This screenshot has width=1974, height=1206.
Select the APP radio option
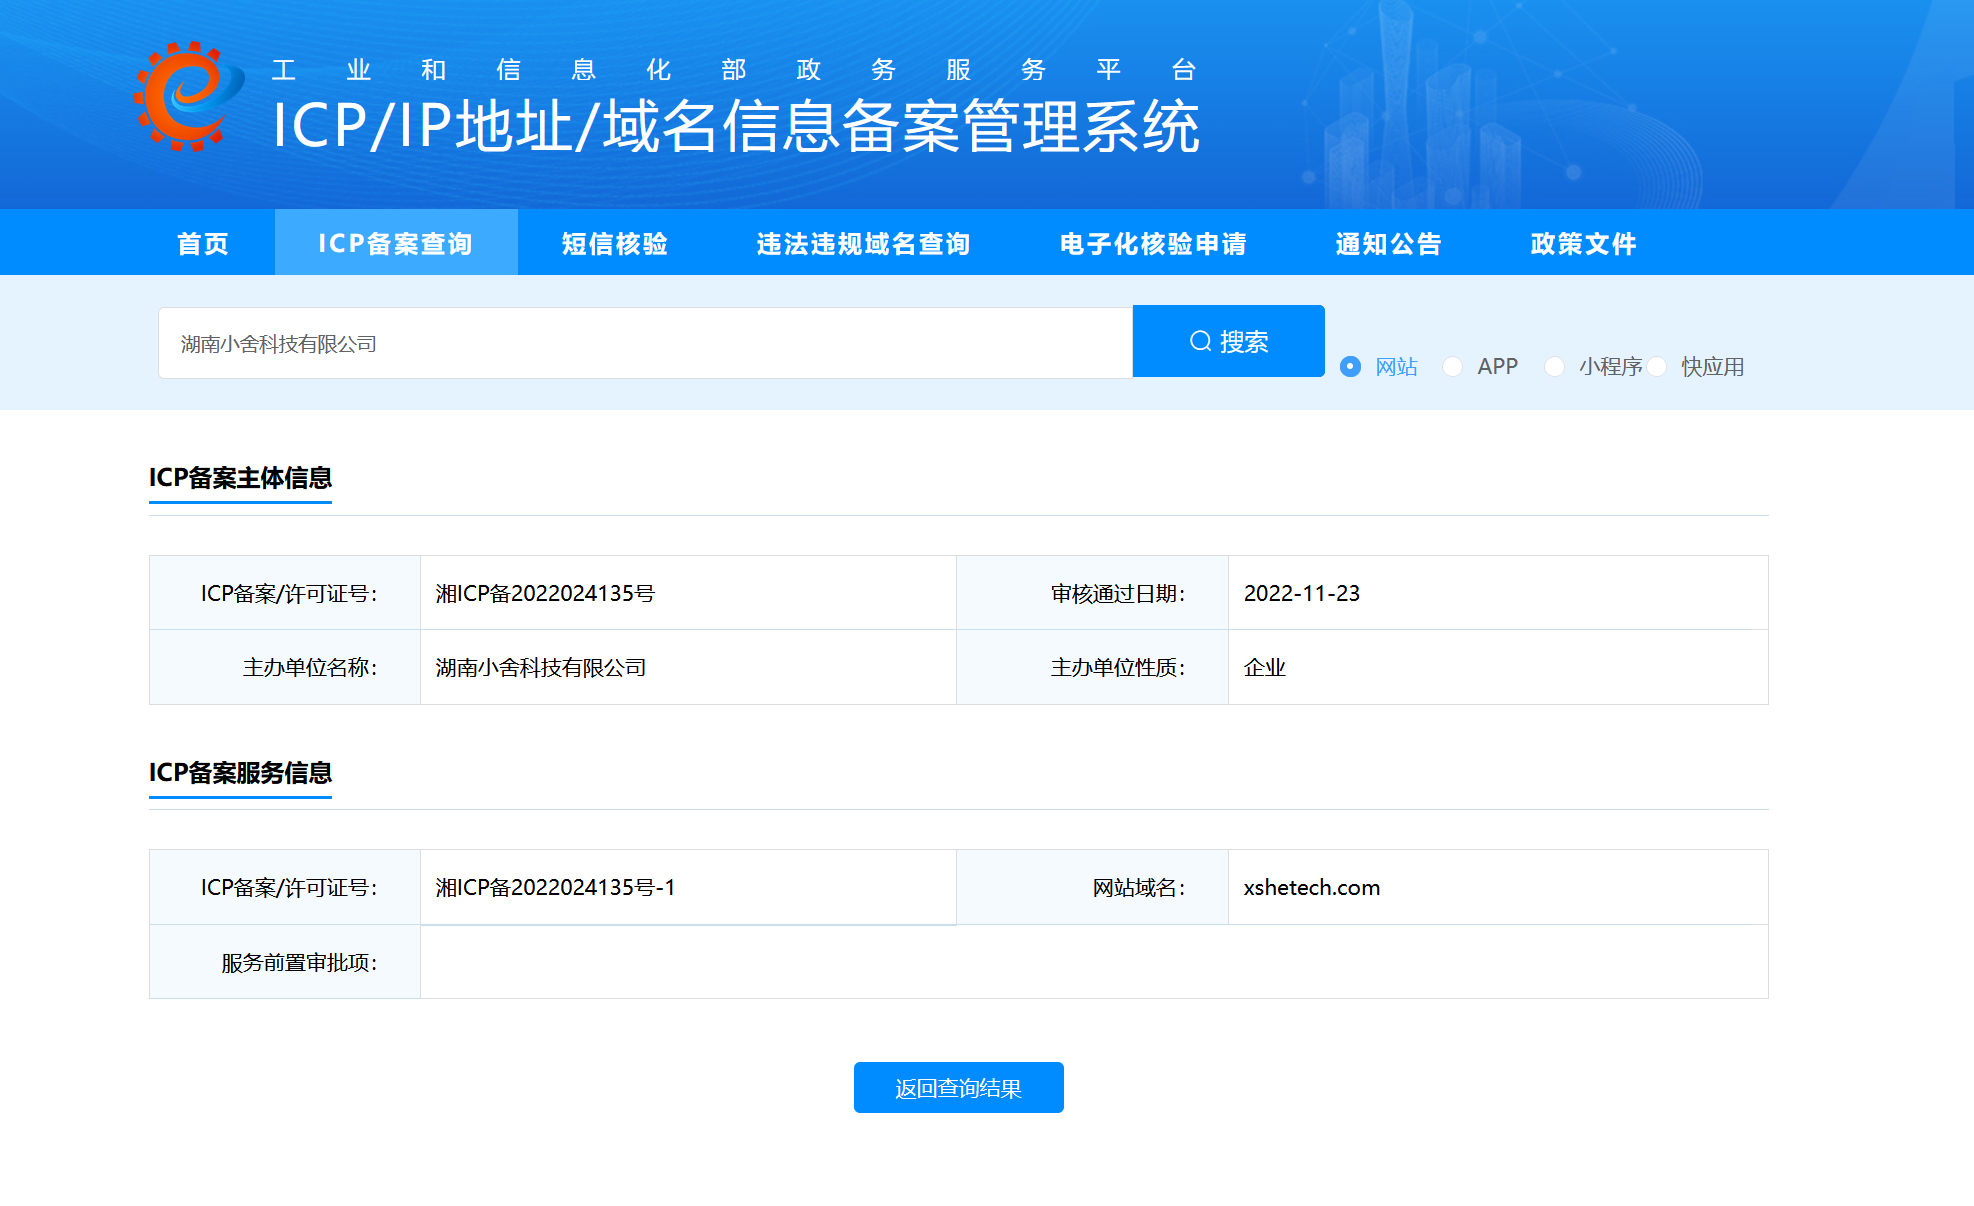click(1453, 366)
